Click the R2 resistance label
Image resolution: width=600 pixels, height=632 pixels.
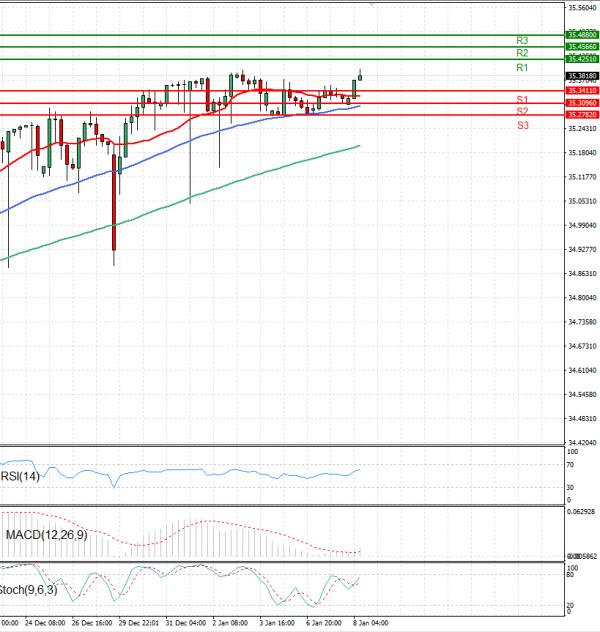522,53
